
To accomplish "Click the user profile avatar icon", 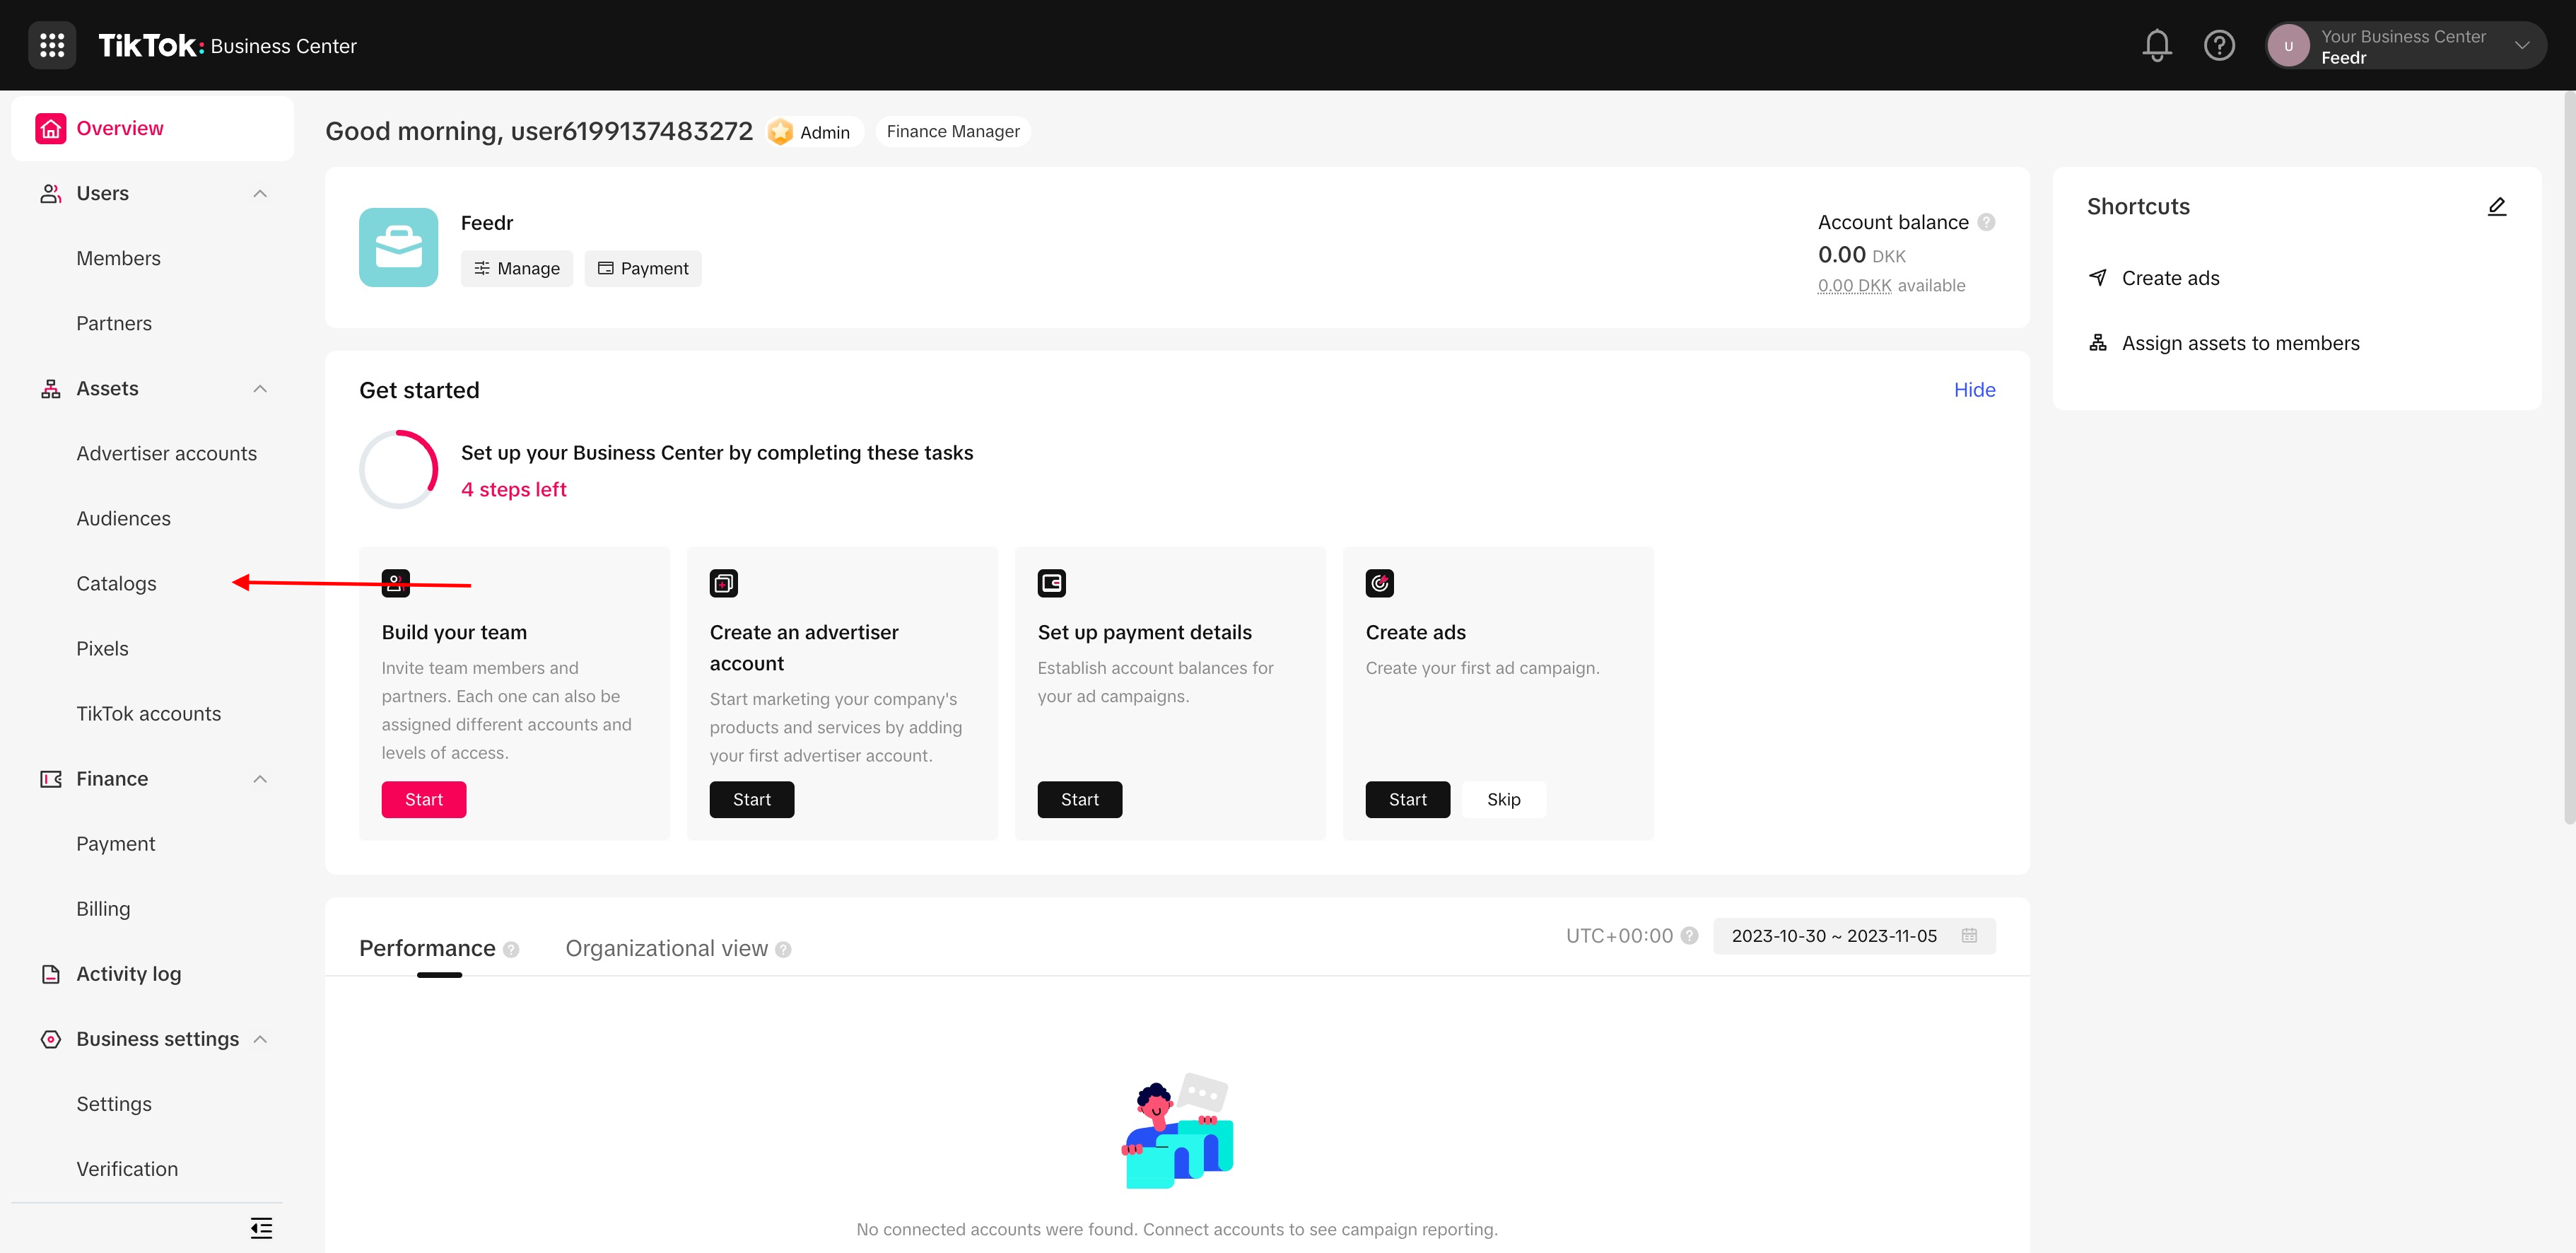I will click(x=2290, y=45).
